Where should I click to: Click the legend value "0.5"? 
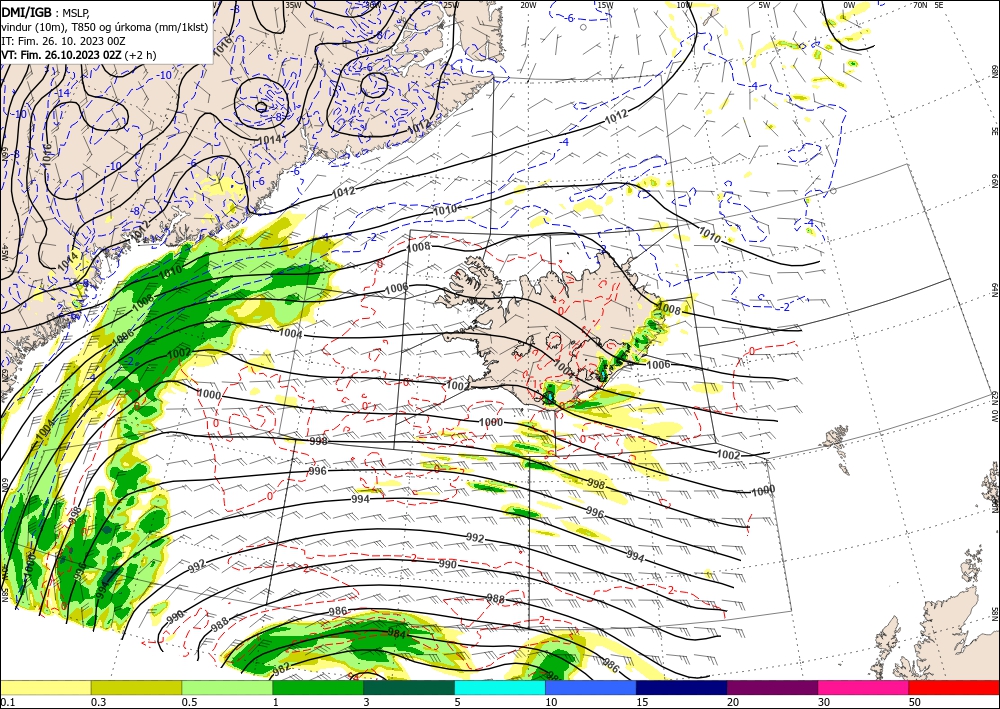[x=189, y=702]
